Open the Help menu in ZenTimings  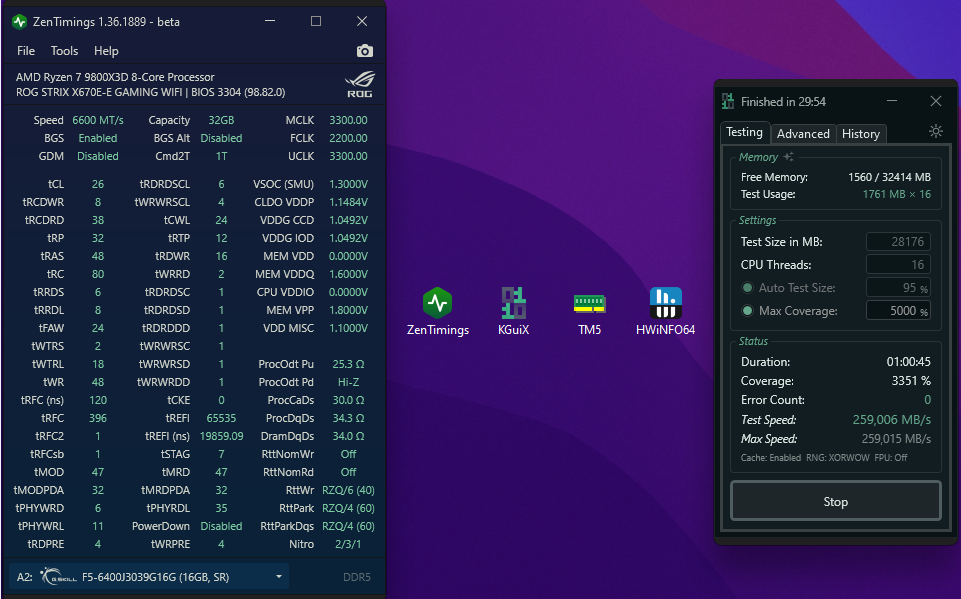tap(106, 51)
